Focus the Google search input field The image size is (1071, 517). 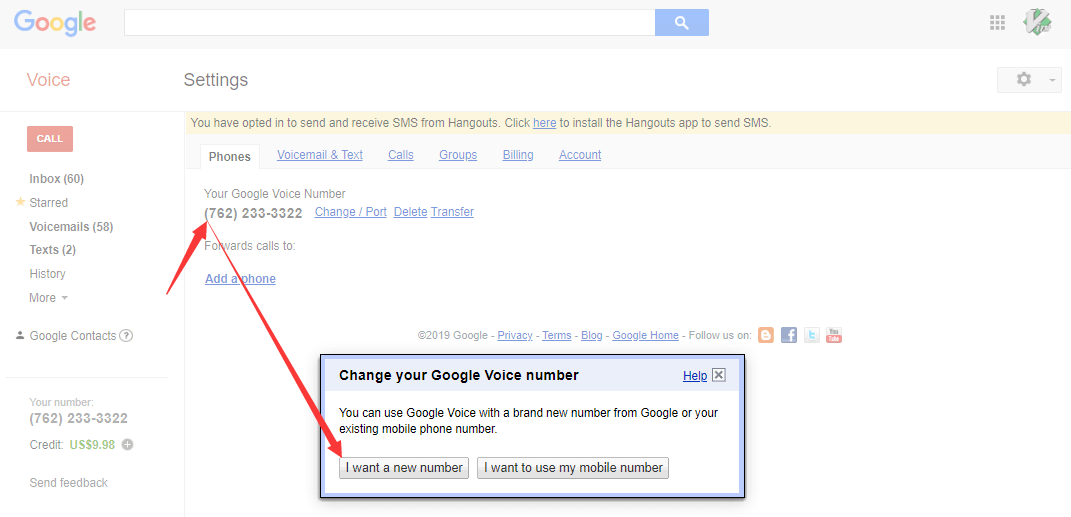[389, 23]
